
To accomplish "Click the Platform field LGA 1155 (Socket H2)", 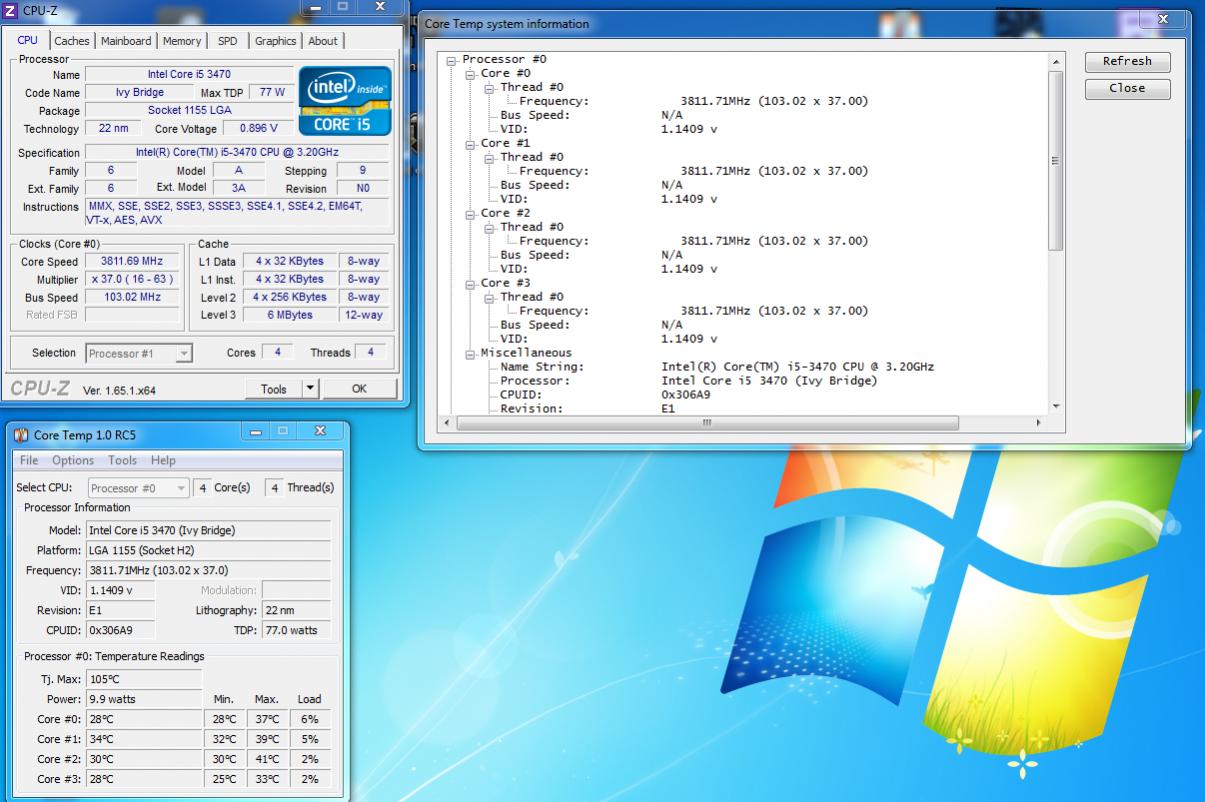I will tap(208, 550).
